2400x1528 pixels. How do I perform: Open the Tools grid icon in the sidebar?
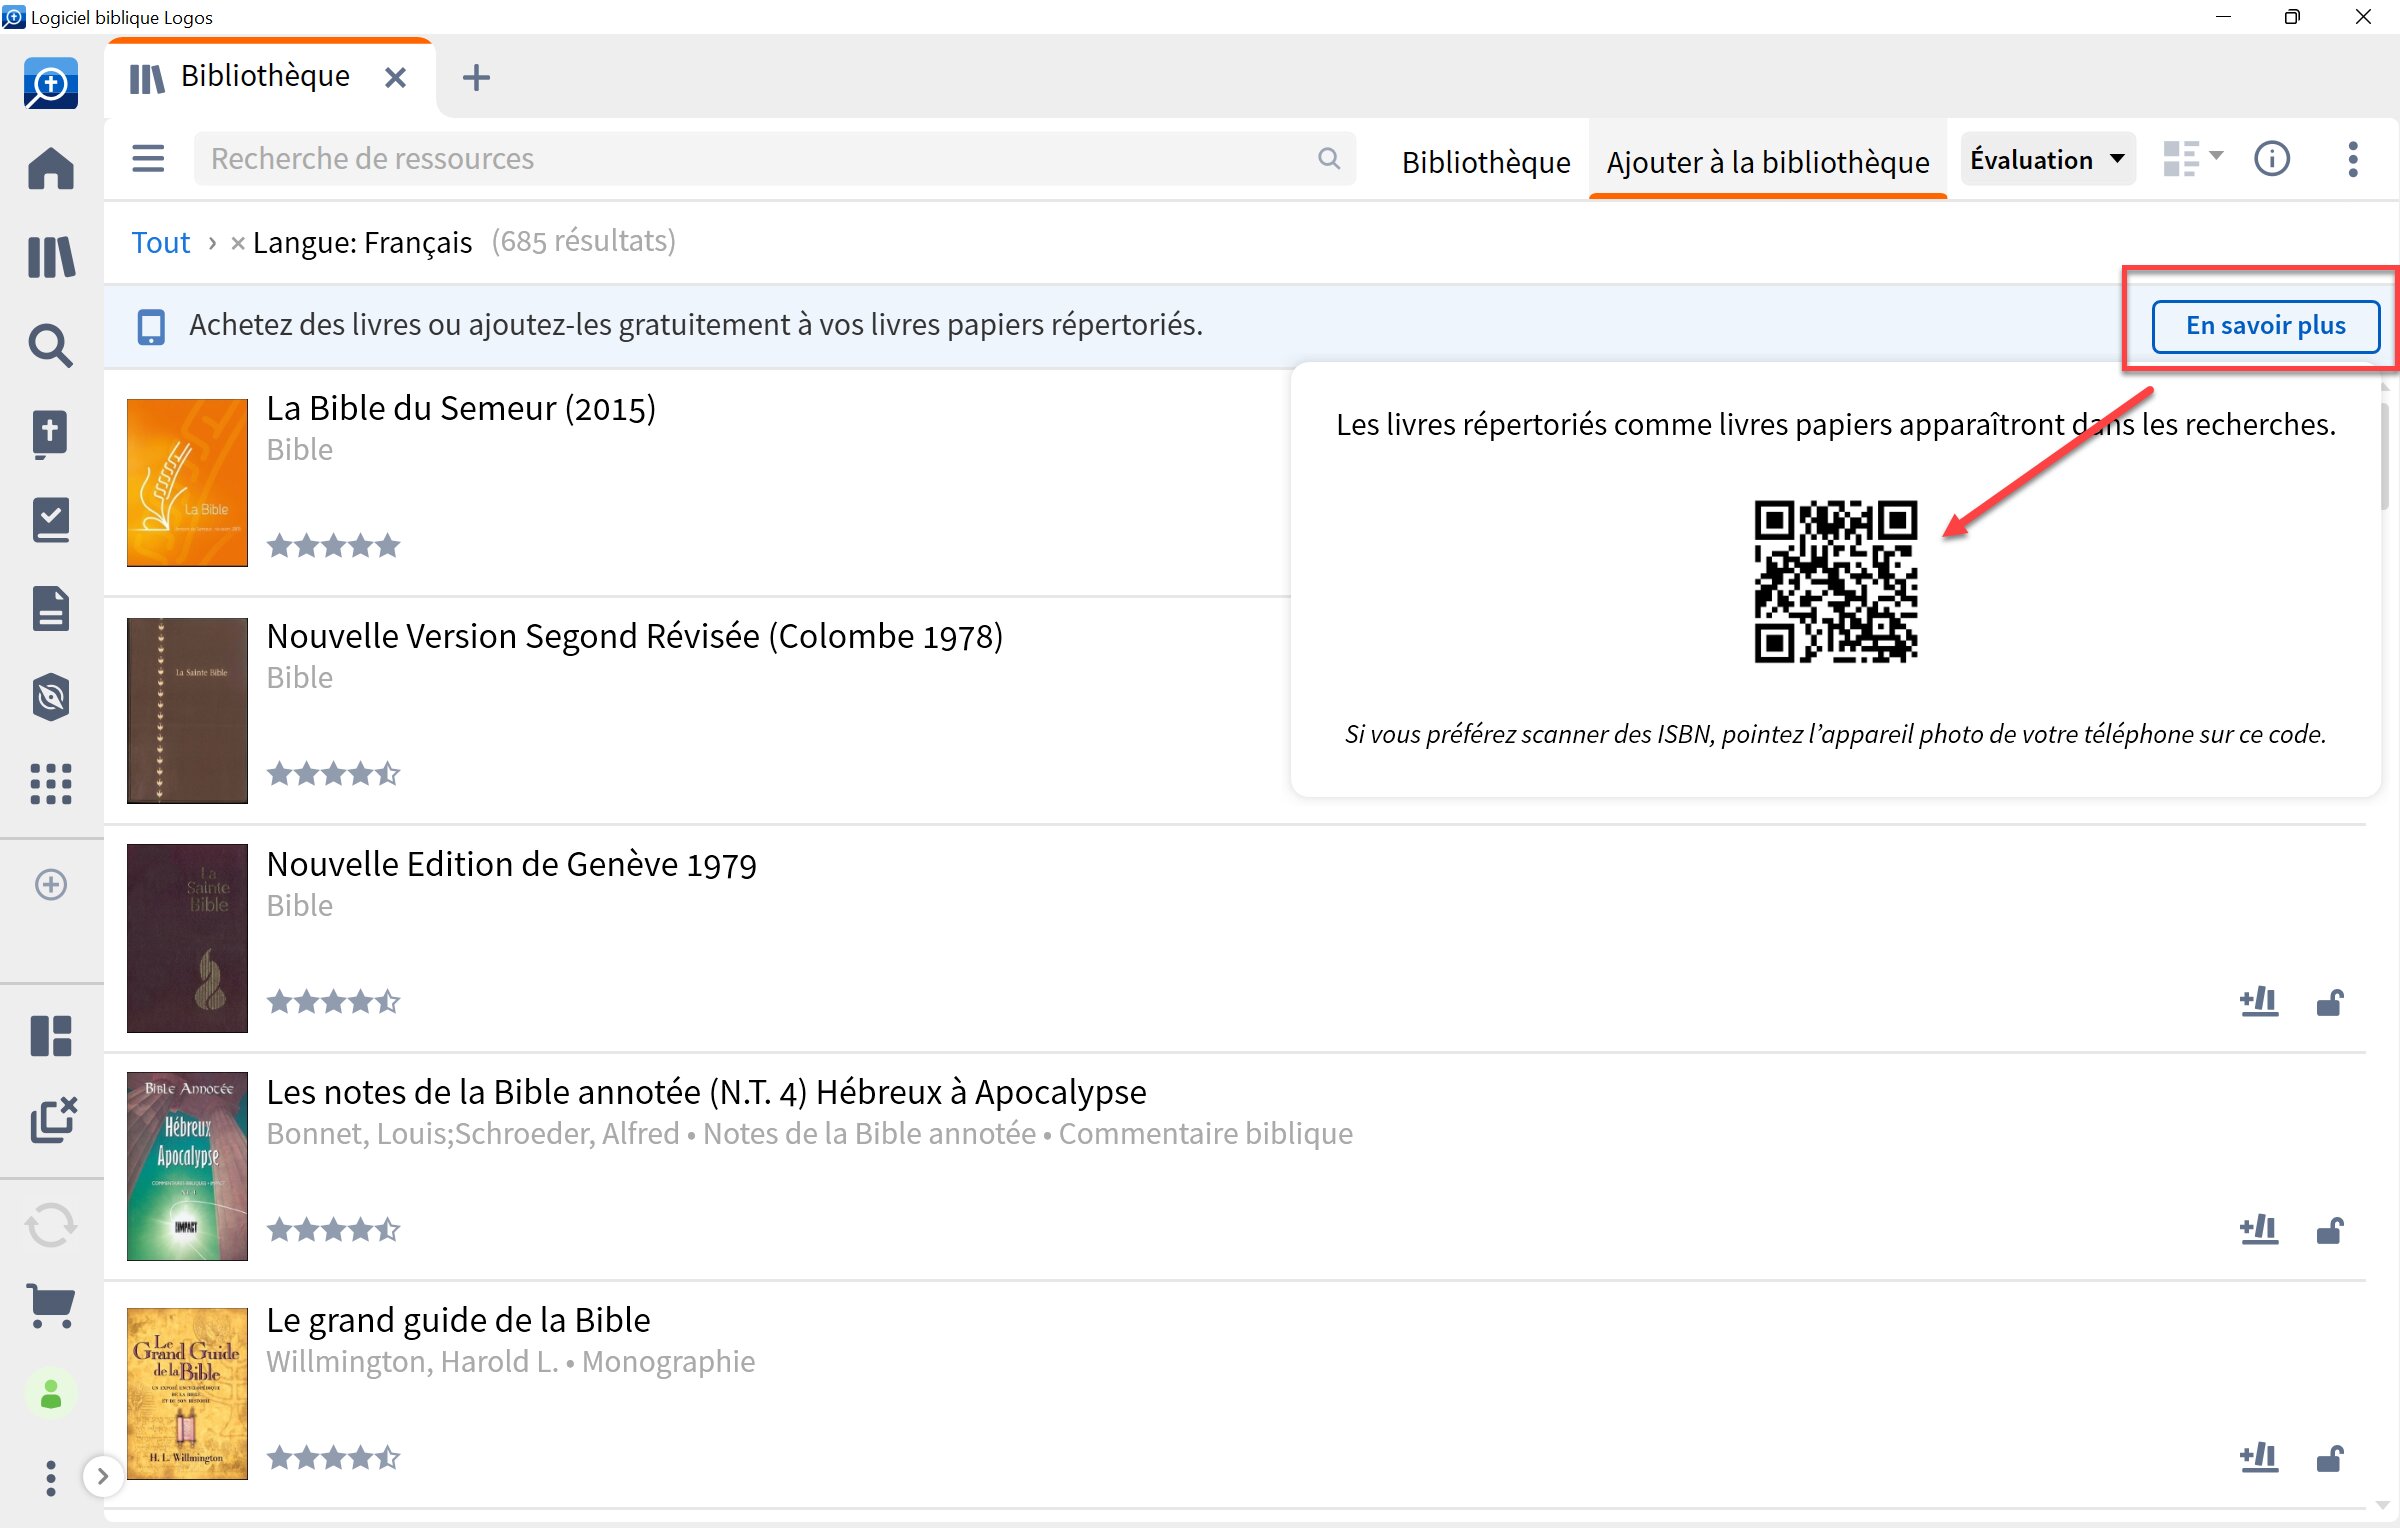[51, 784]
